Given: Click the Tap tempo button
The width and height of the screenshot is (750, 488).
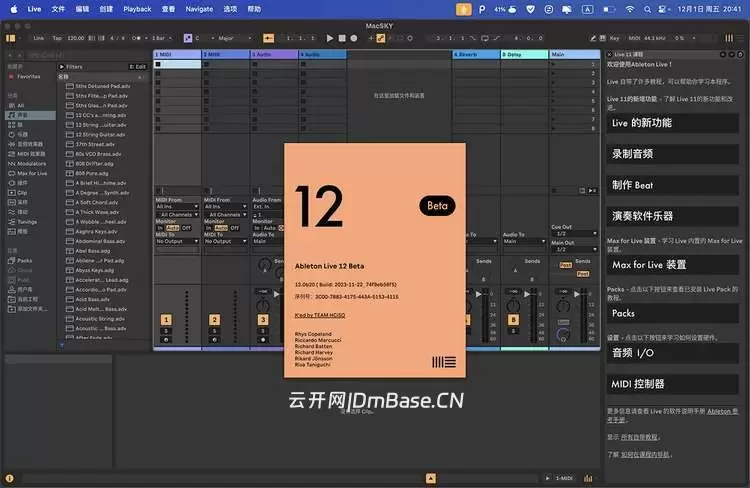Looking at the screenshot, I should [x=57, y=38].
